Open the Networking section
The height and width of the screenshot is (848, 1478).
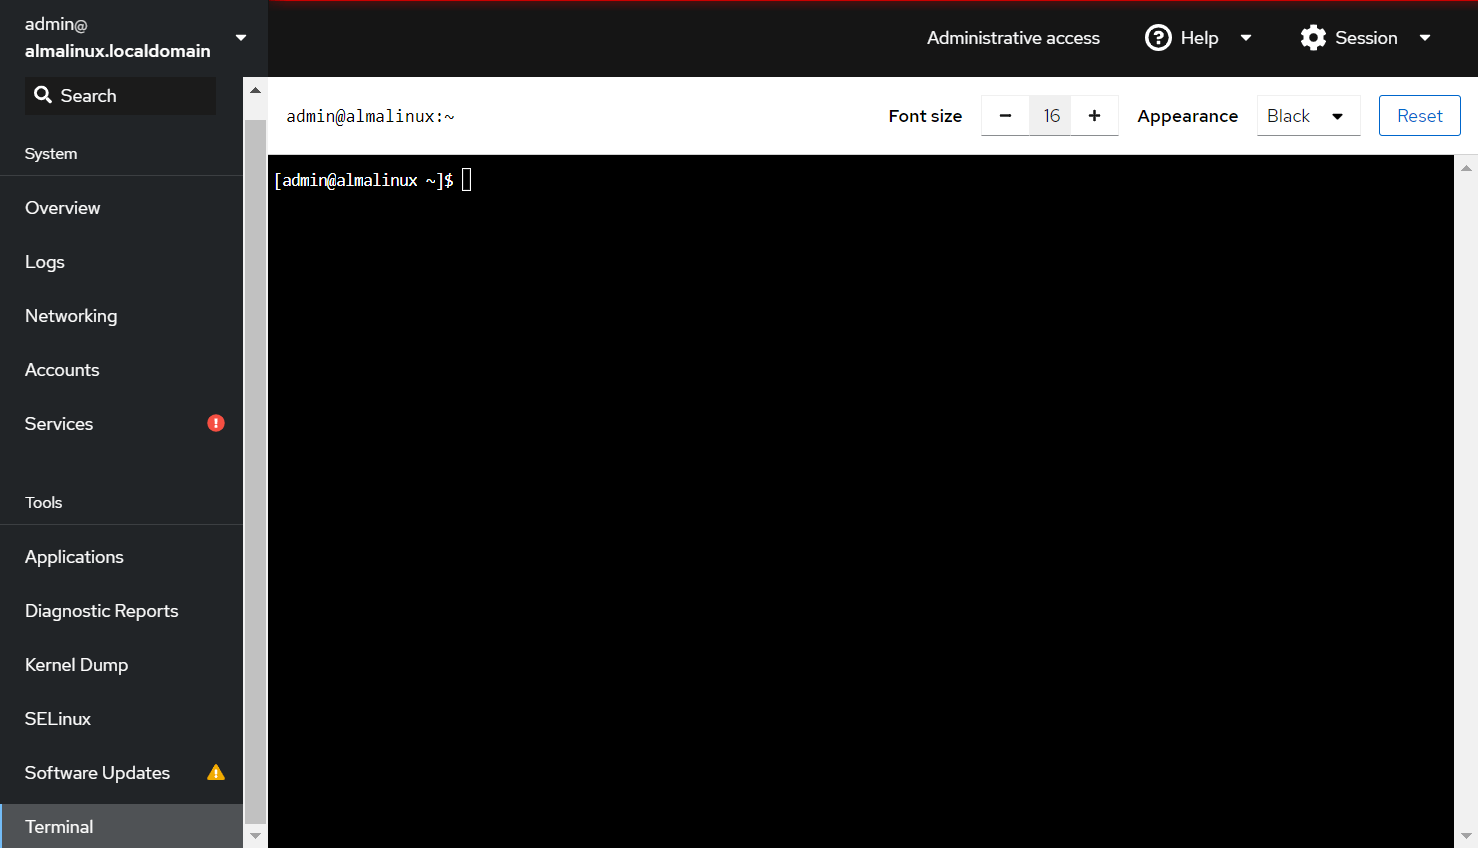pyautogui.click(x=121, y=316)
